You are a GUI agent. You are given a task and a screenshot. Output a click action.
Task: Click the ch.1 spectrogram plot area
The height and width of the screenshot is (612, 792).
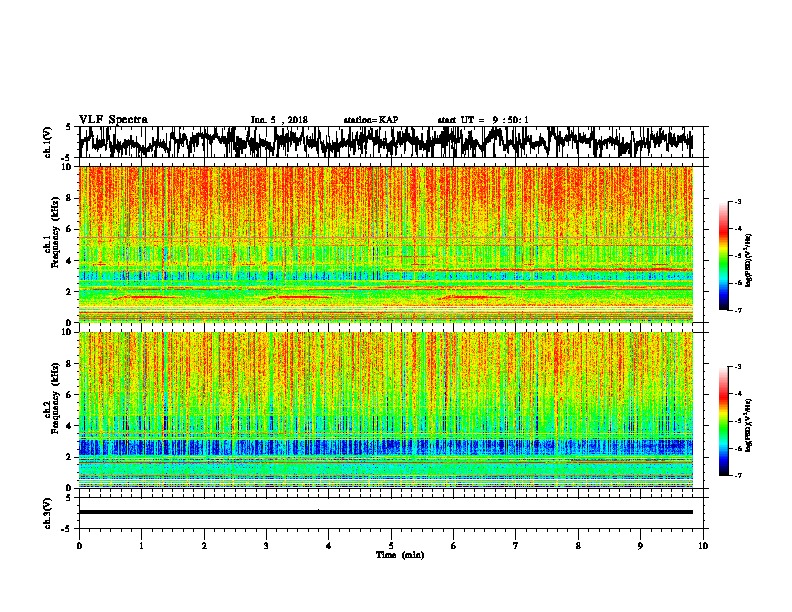[x=386, y=244]
